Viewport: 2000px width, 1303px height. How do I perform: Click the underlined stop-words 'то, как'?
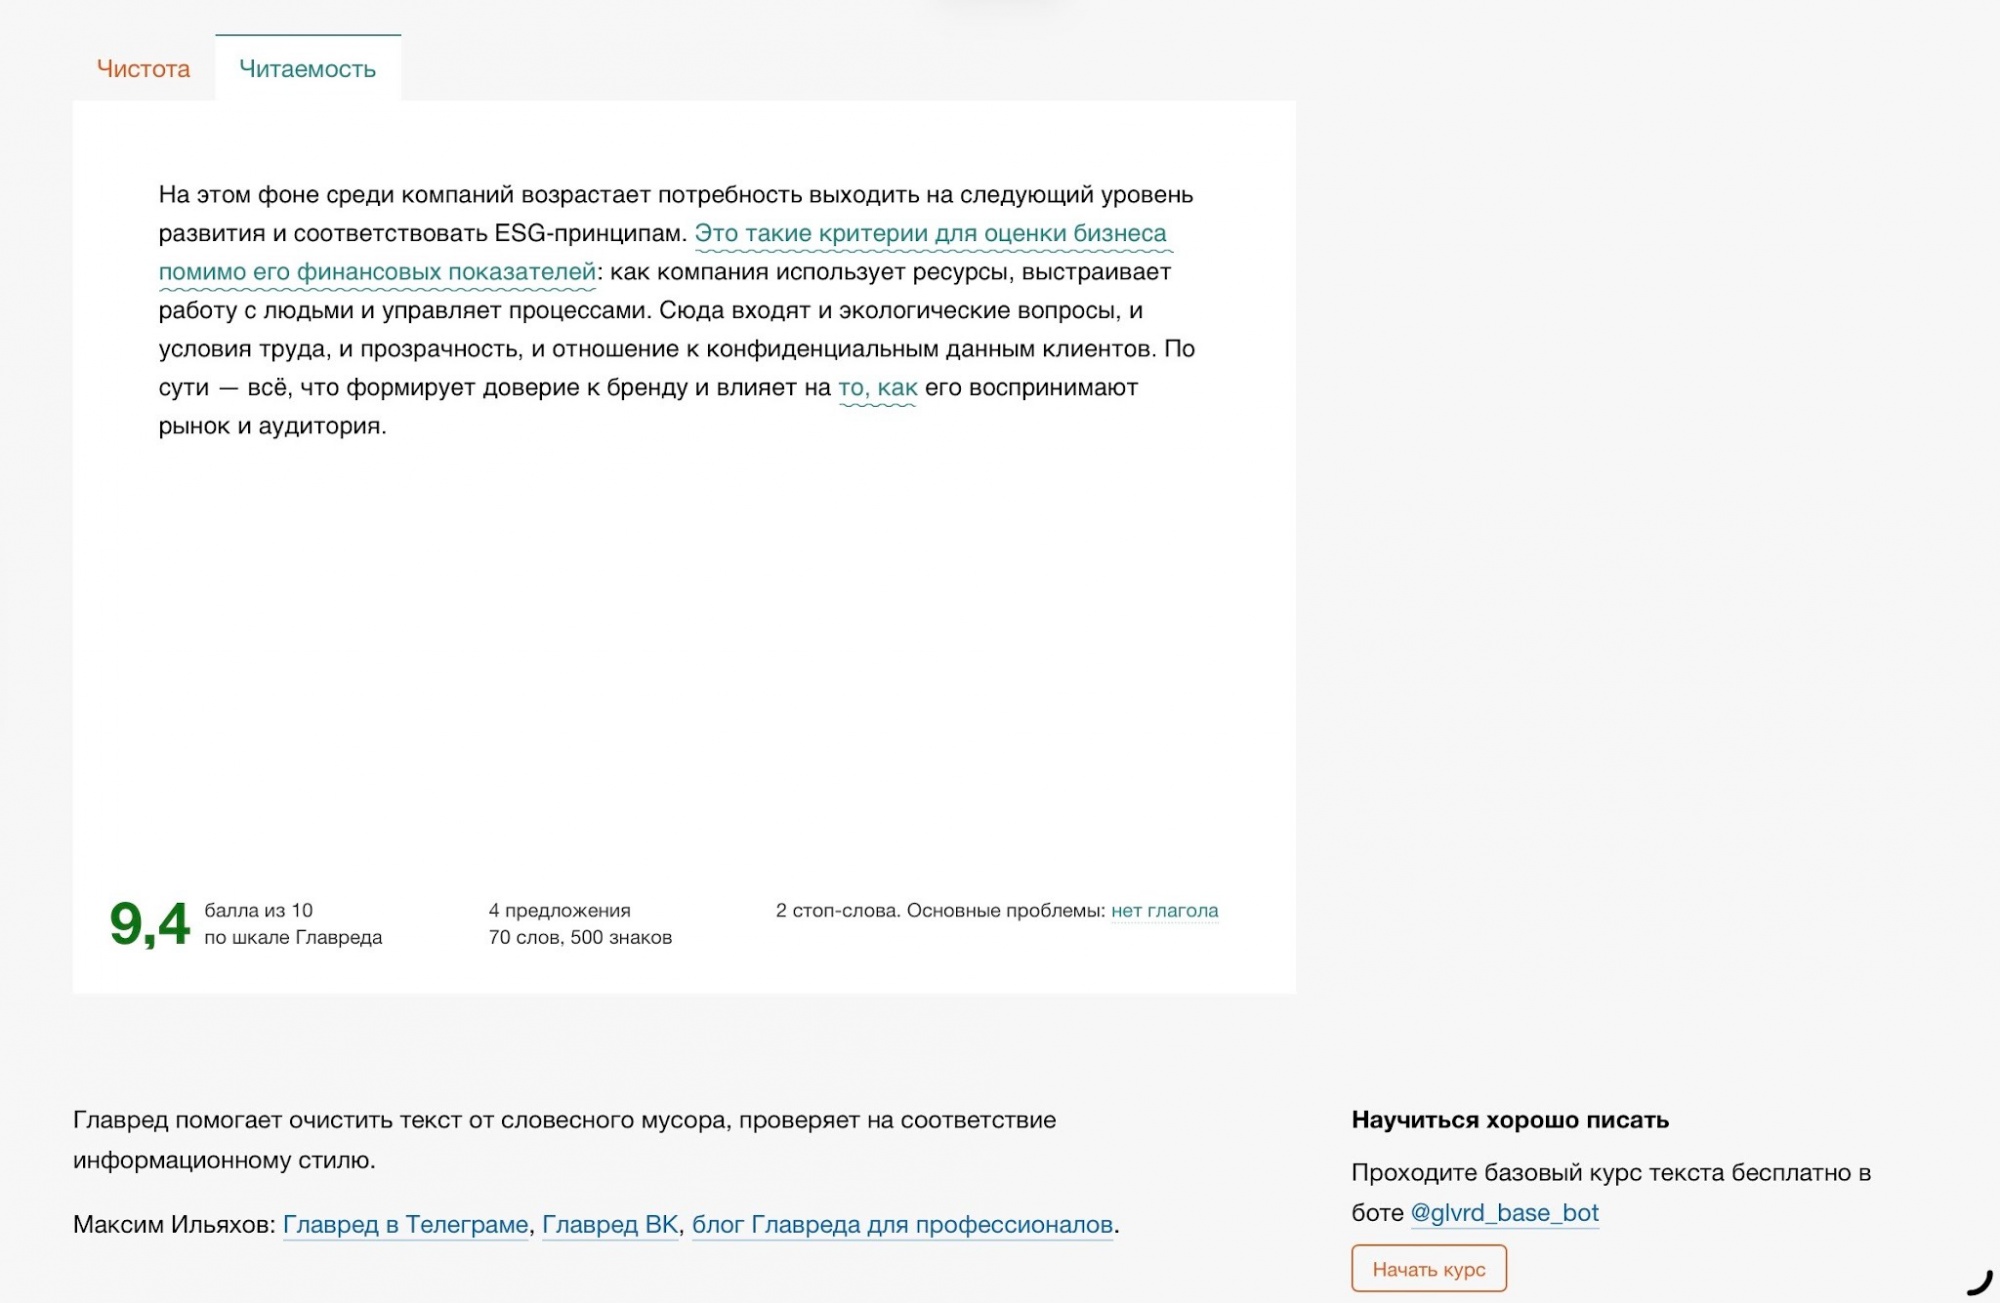(877, 388)
